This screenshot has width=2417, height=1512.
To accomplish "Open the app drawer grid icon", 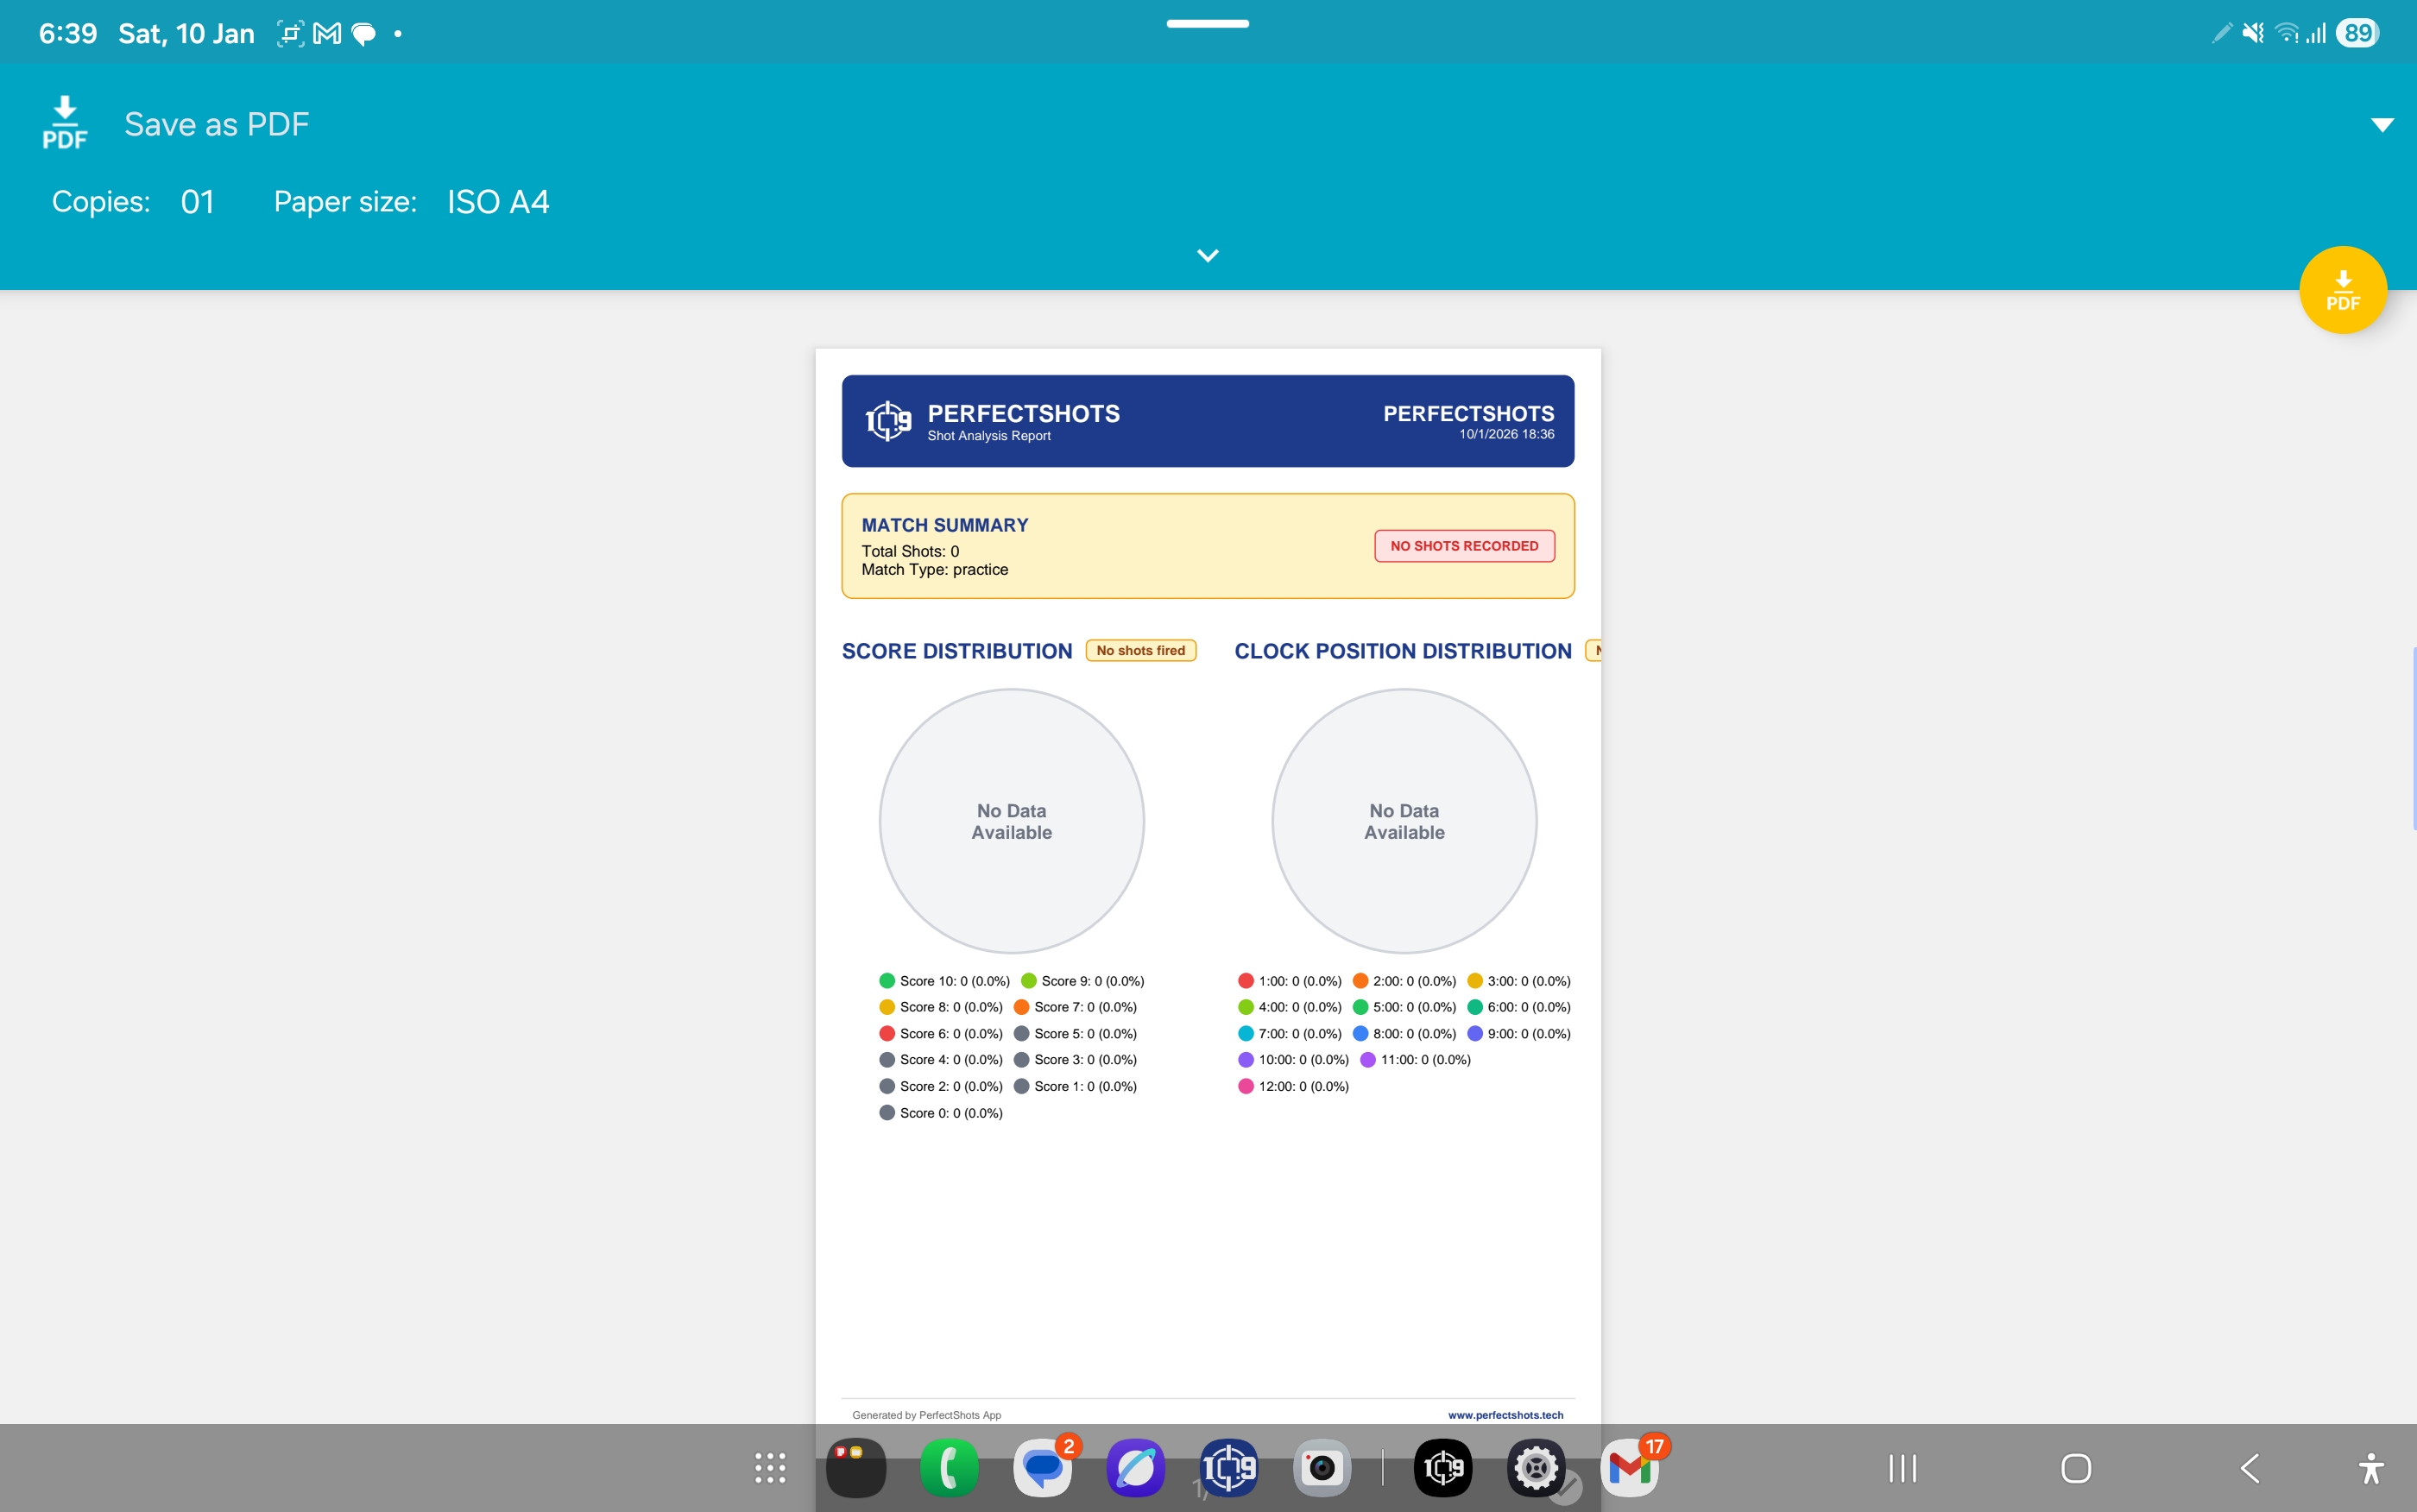I will 769,1467.
